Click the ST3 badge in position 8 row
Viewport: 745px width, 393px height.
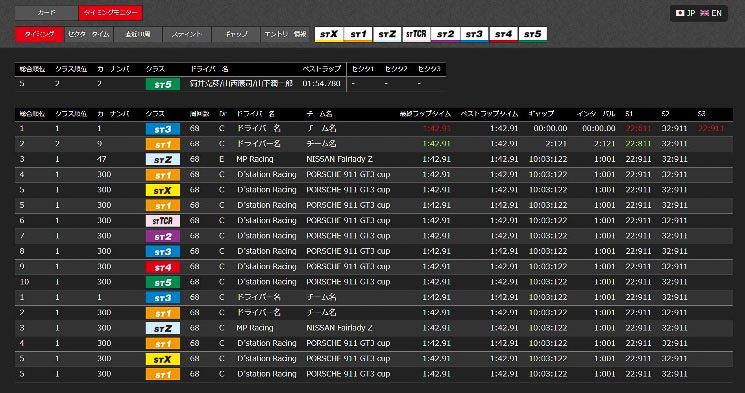coord(163,251)
